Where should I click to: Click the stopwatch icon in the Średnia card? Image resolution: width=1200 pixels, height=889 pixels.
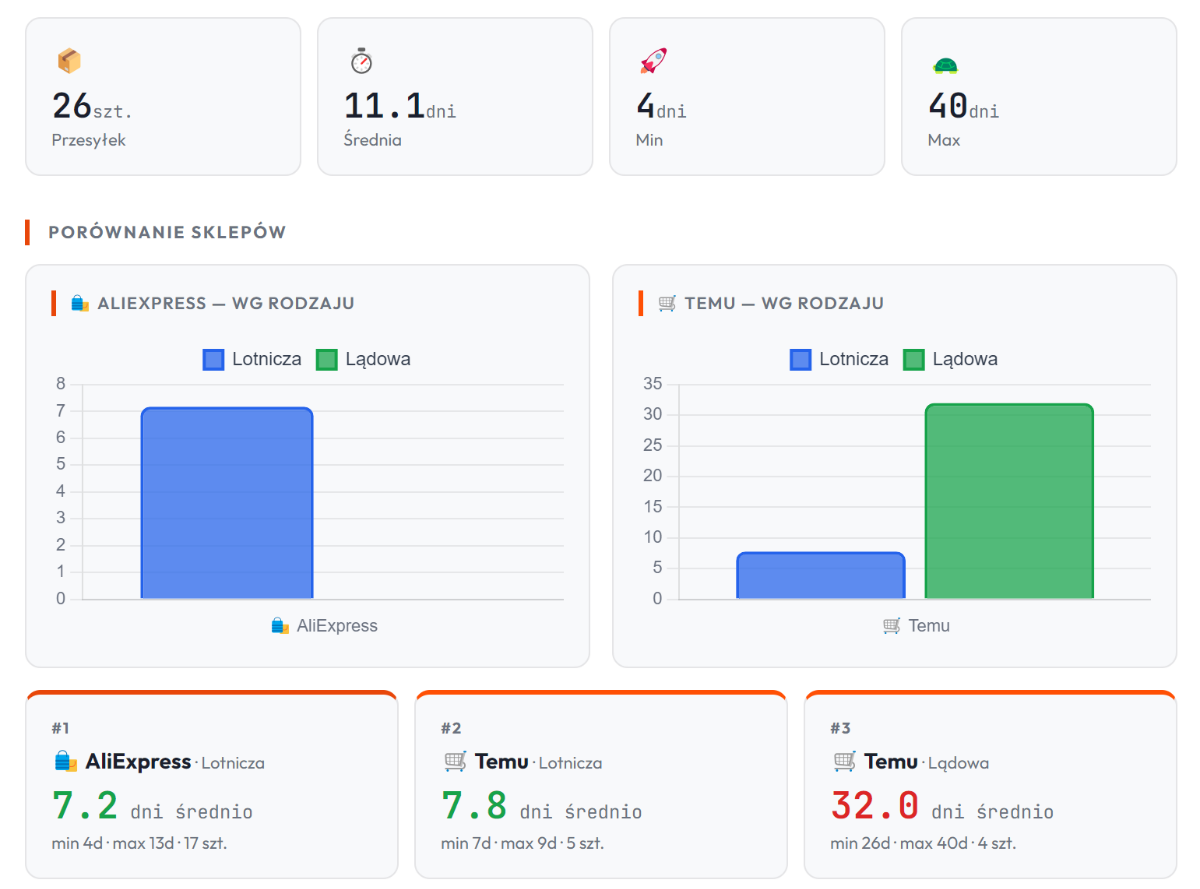[x=361, y=62]
